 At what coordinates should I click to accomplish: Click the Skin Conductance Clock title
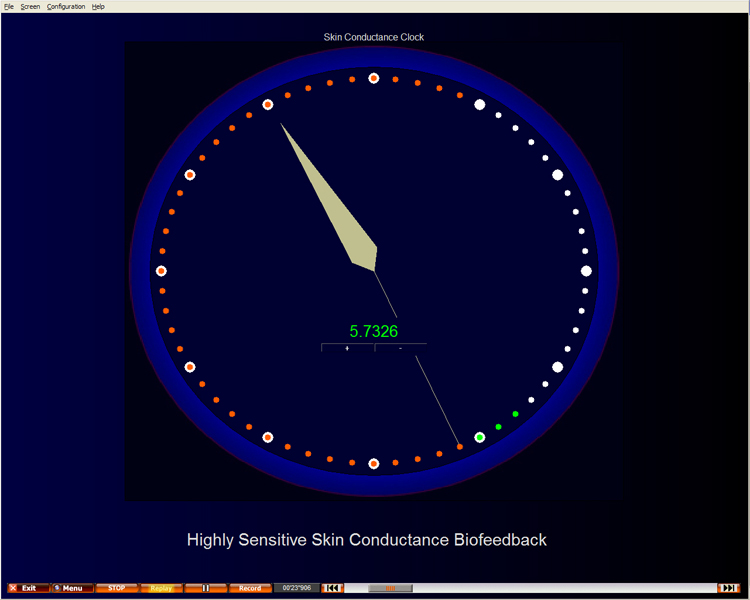click(373, 37)
